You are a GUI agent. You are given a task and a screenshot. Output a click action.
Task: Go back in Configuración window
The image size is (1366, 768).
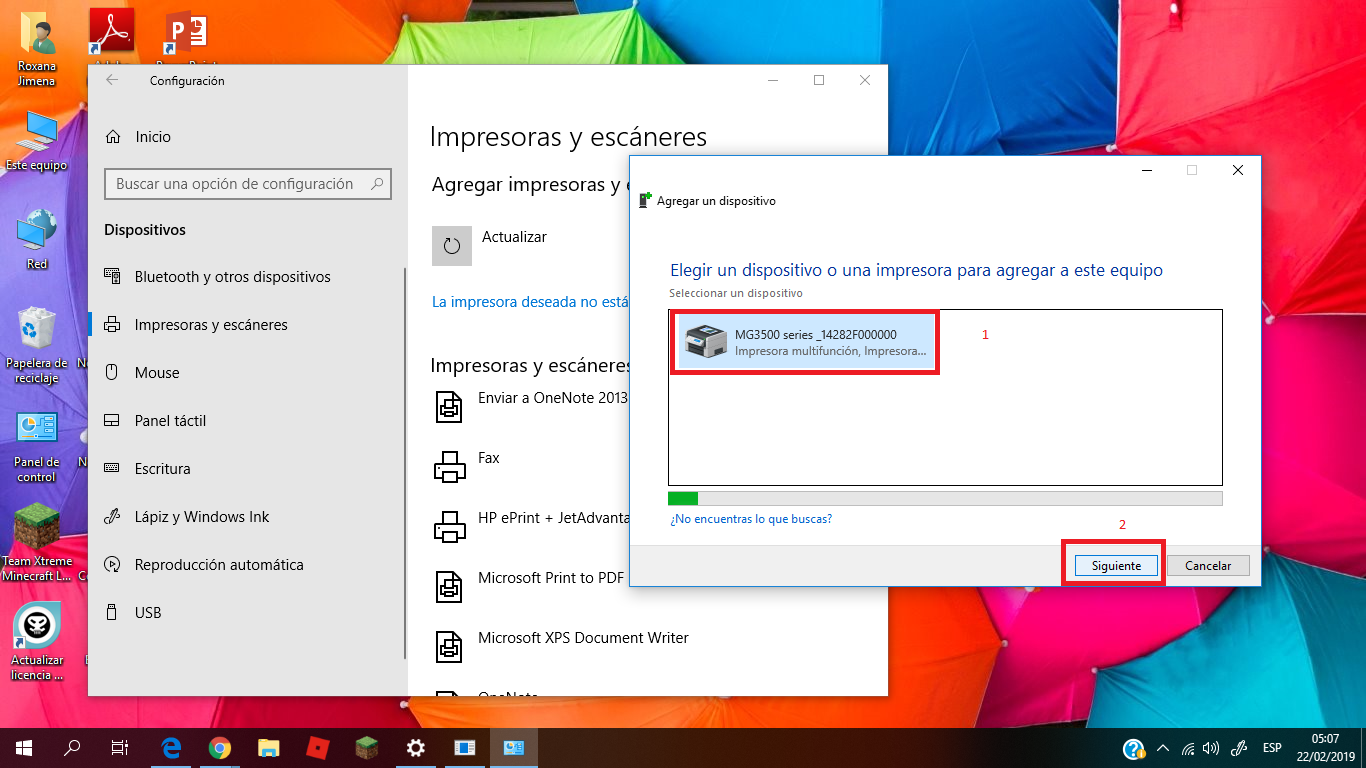pyautogui.click(x=112, y=80)
